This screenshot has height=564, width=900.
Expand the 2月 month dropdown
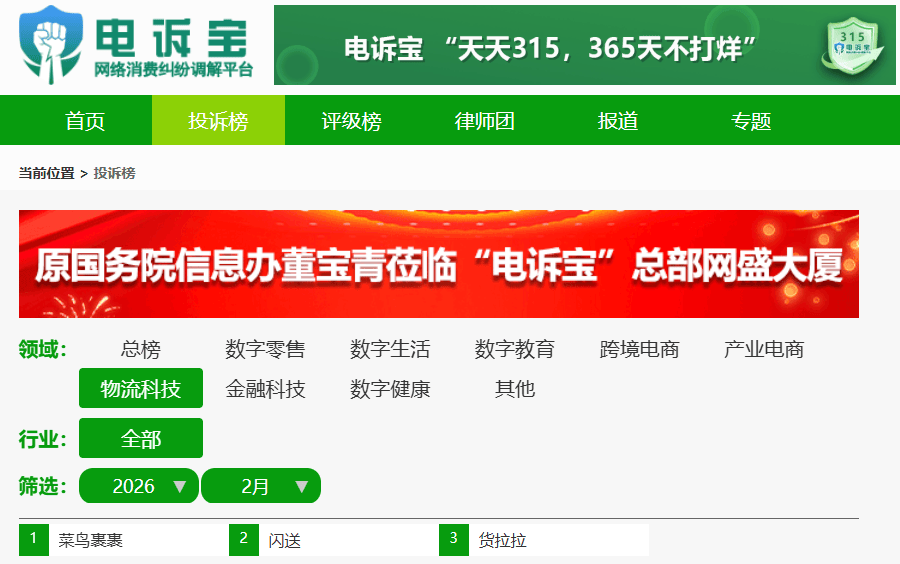261,486
